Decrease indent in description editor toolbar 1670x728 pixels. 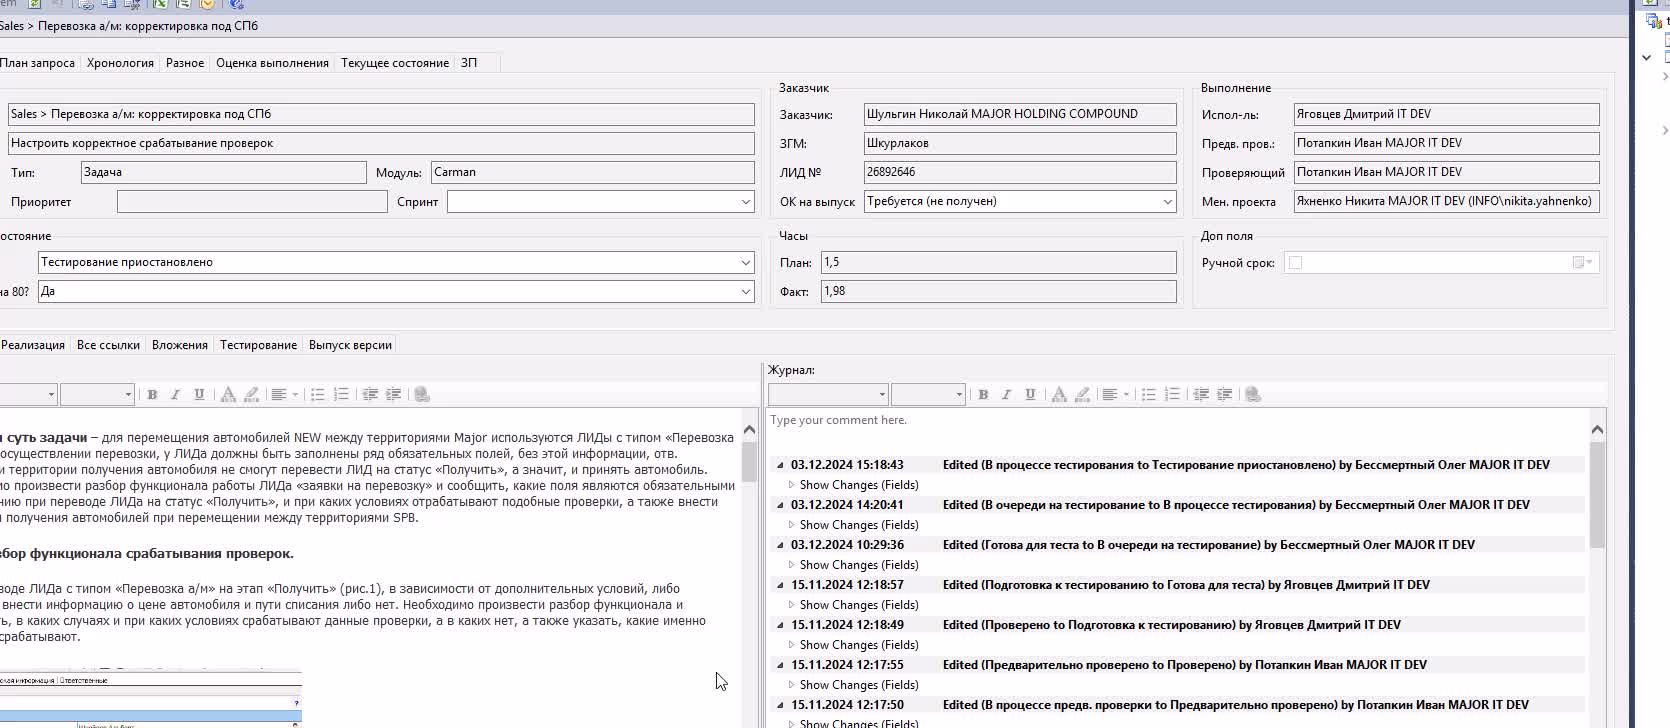pos(370,395)
